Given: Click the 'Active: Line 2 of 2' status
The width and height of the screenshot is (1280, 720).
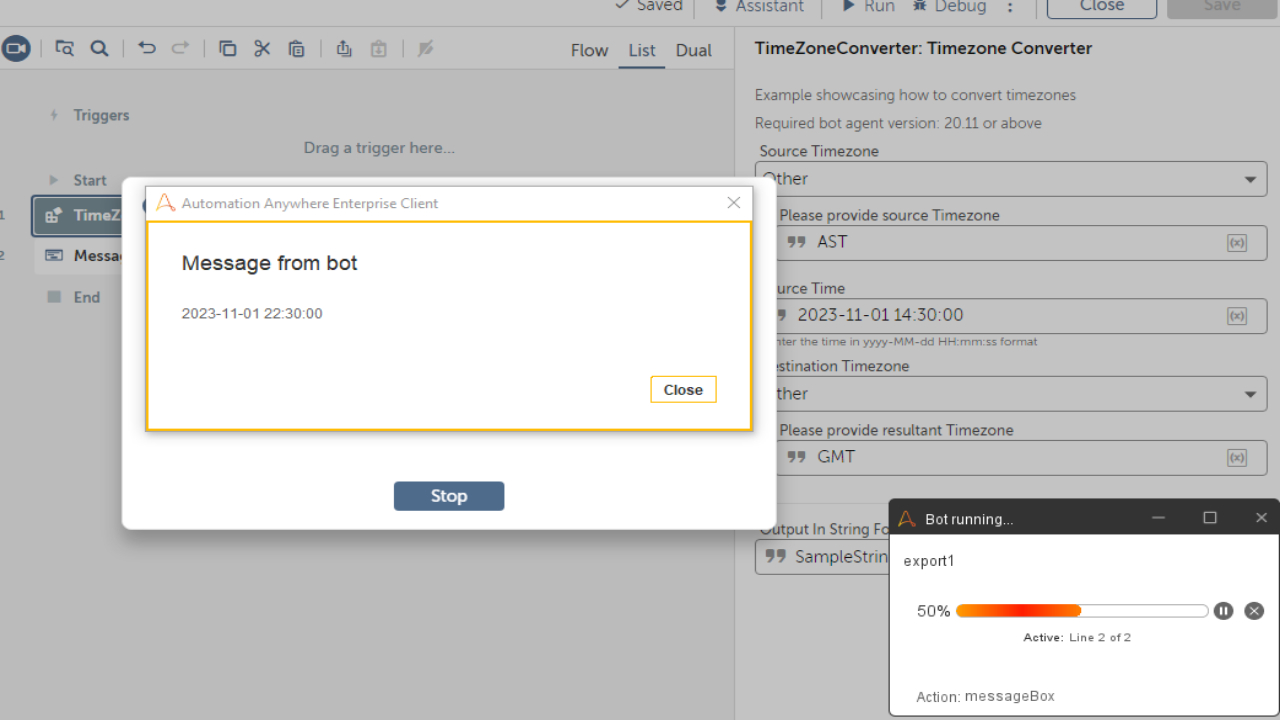Looking at the screenshot, I should (x=1077, y=637).
